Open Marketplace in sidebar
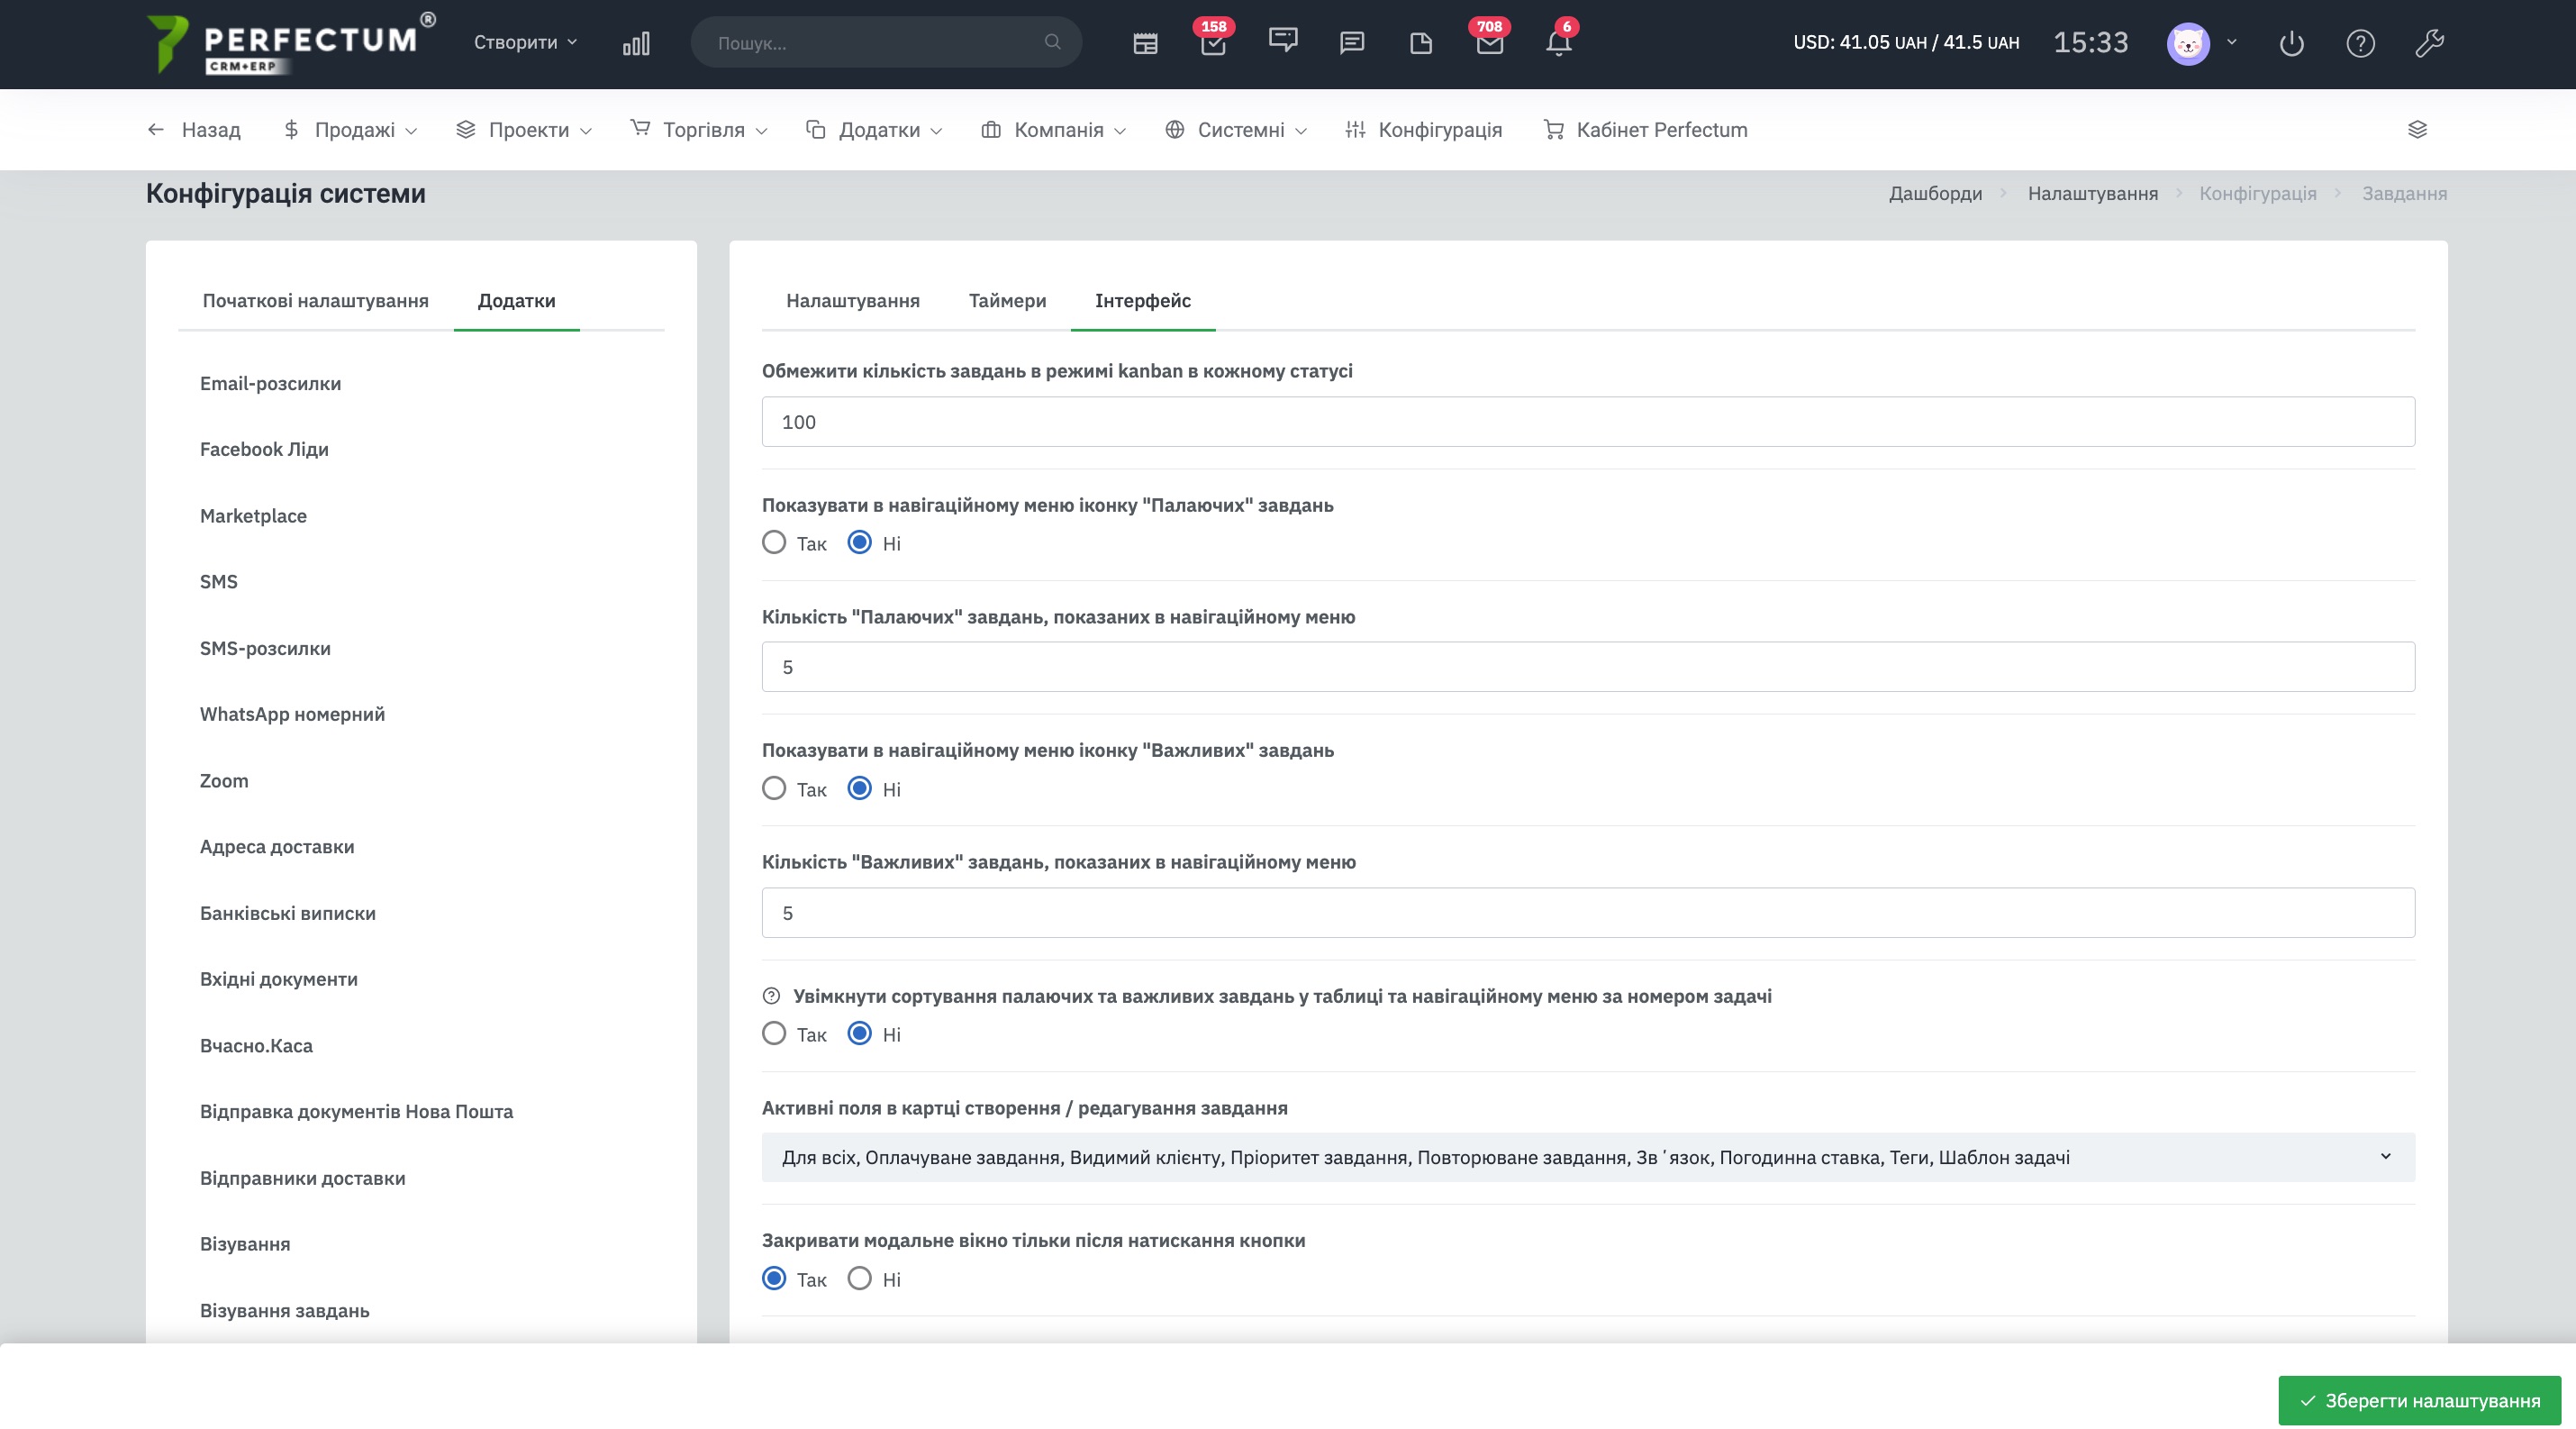Screen dimensions: 2576x1429 pyautogui.click(x=253, y=516)
